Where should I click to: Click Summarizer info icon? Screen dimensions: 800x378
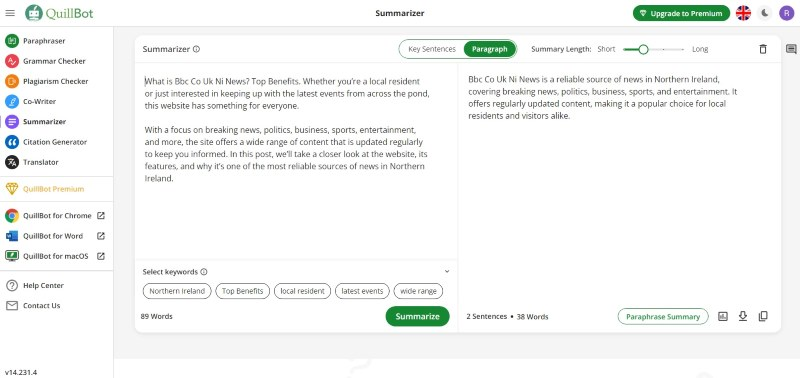click(196, 49)
